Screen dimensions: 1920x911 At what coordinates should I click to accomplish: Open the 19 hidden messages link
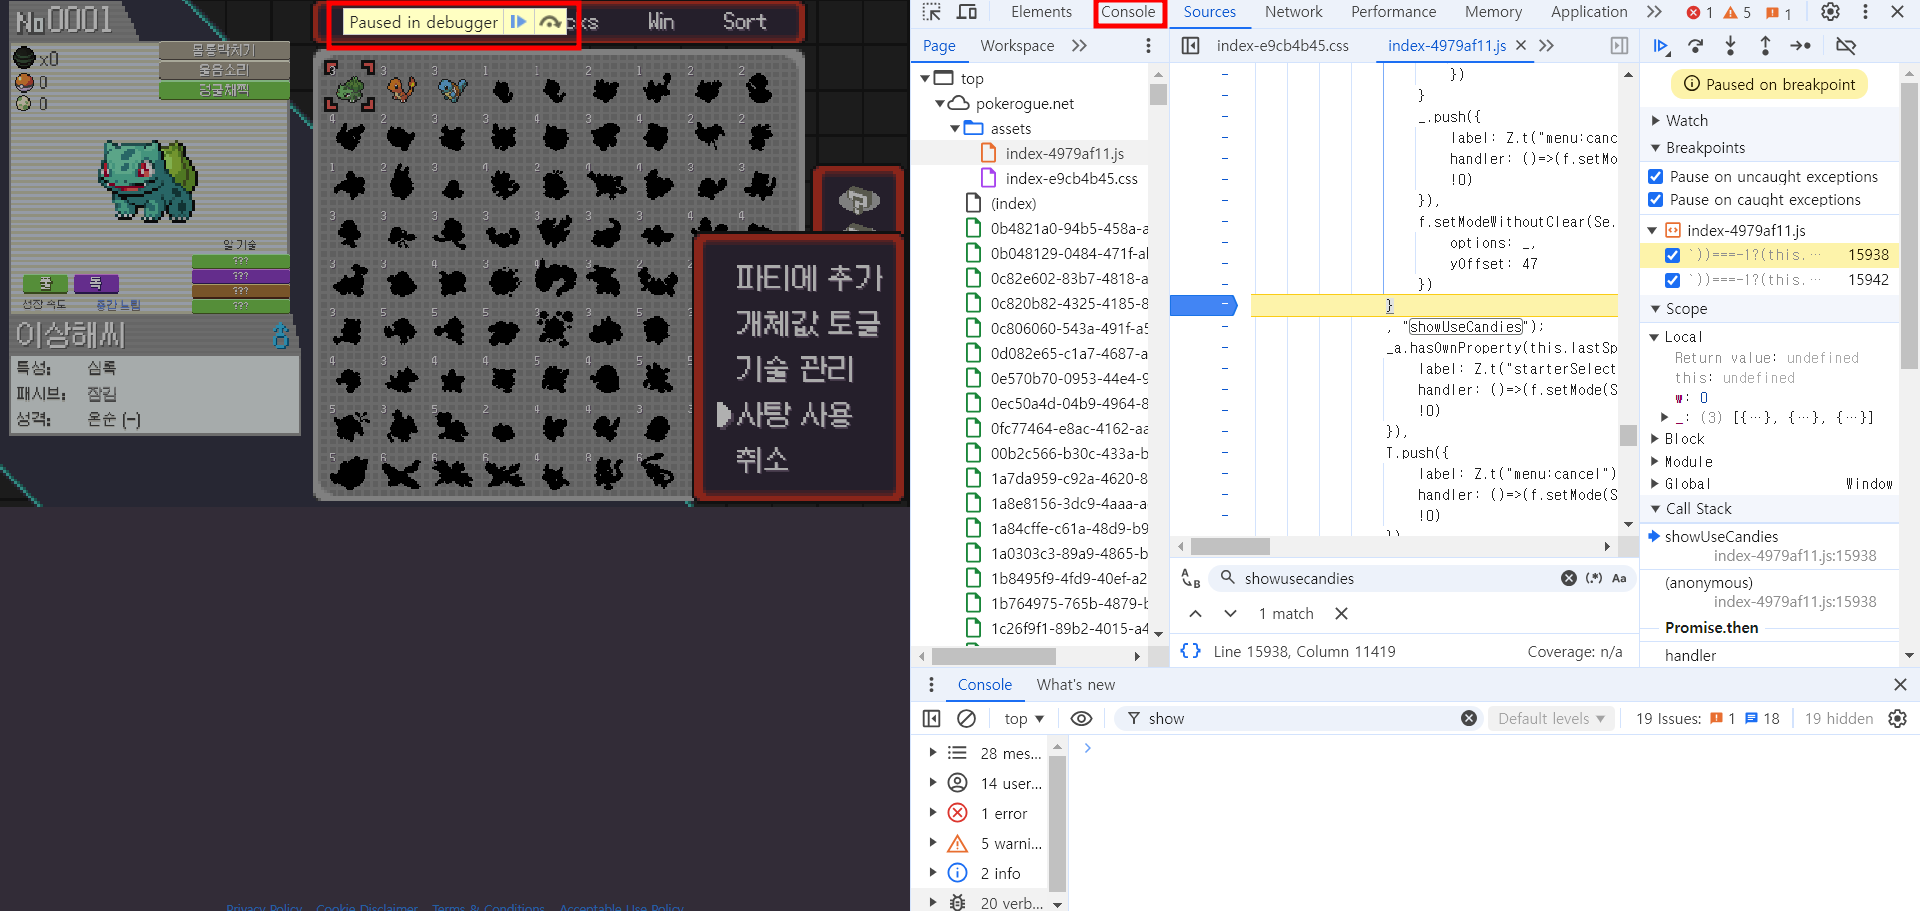[x=1838, y=719]
